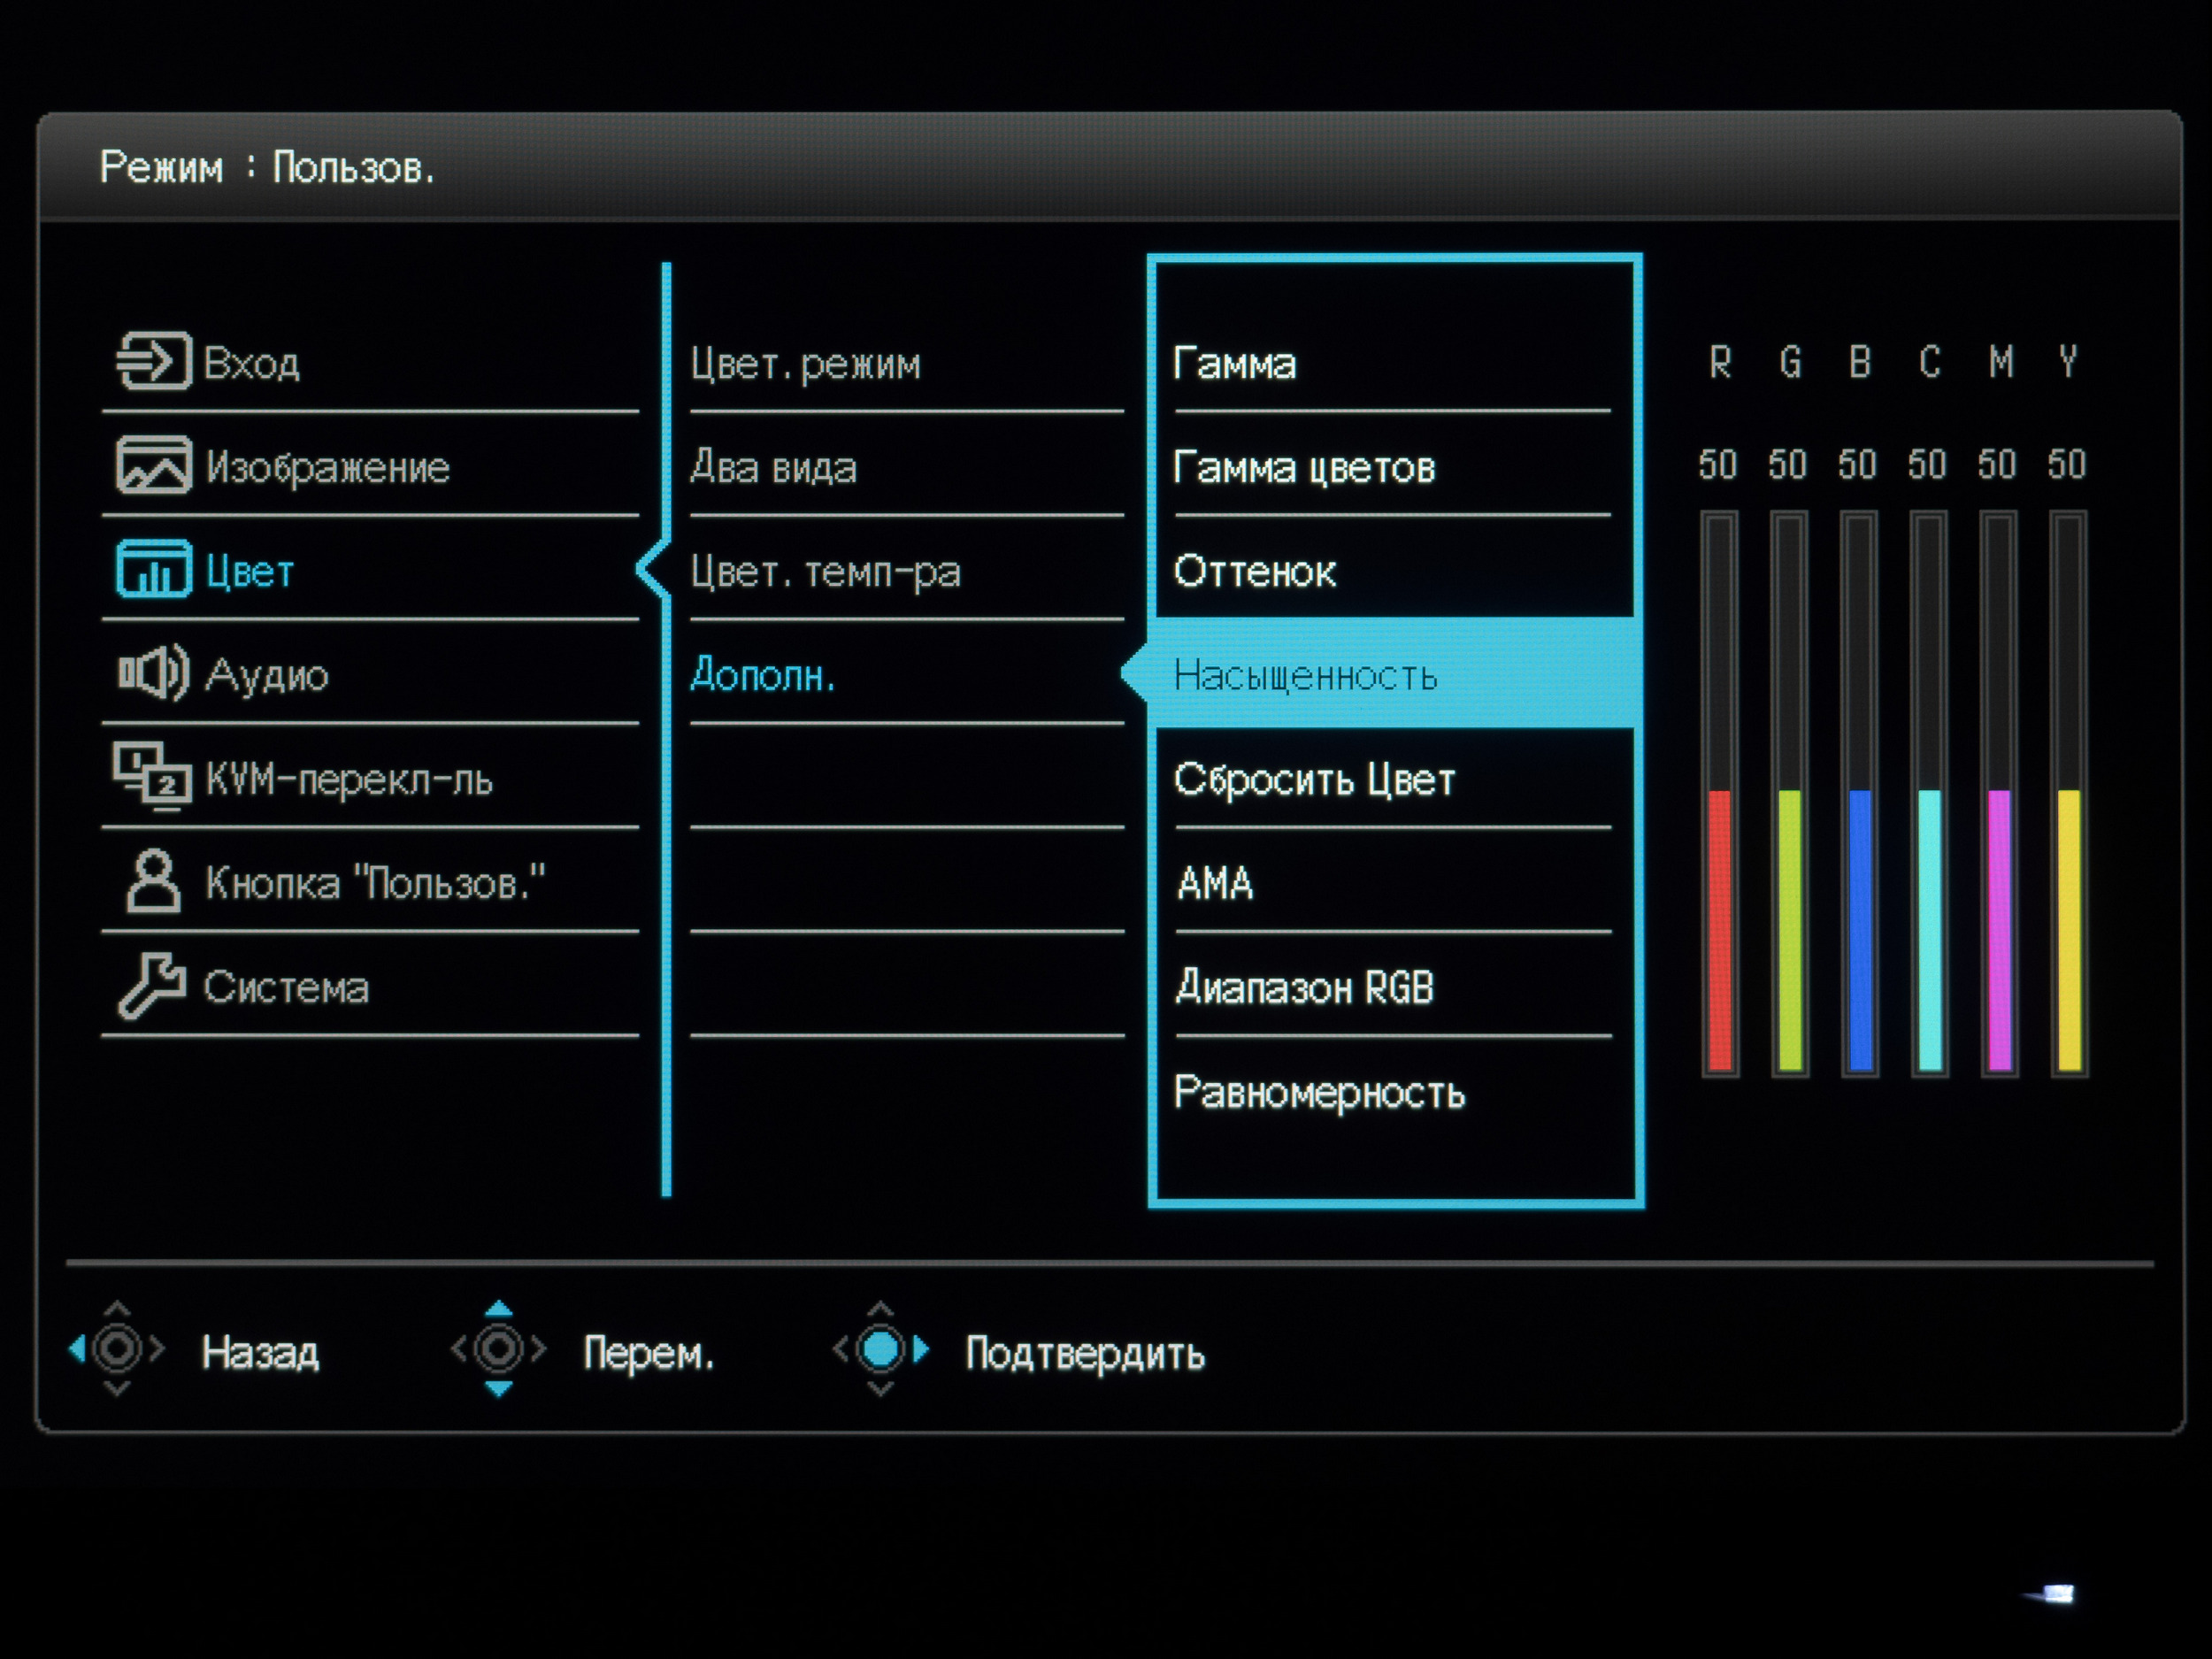The width and height of the screenshot is (2212, 1659).
Task: Open the Диапазон RGB setting
Action: 1304,989
